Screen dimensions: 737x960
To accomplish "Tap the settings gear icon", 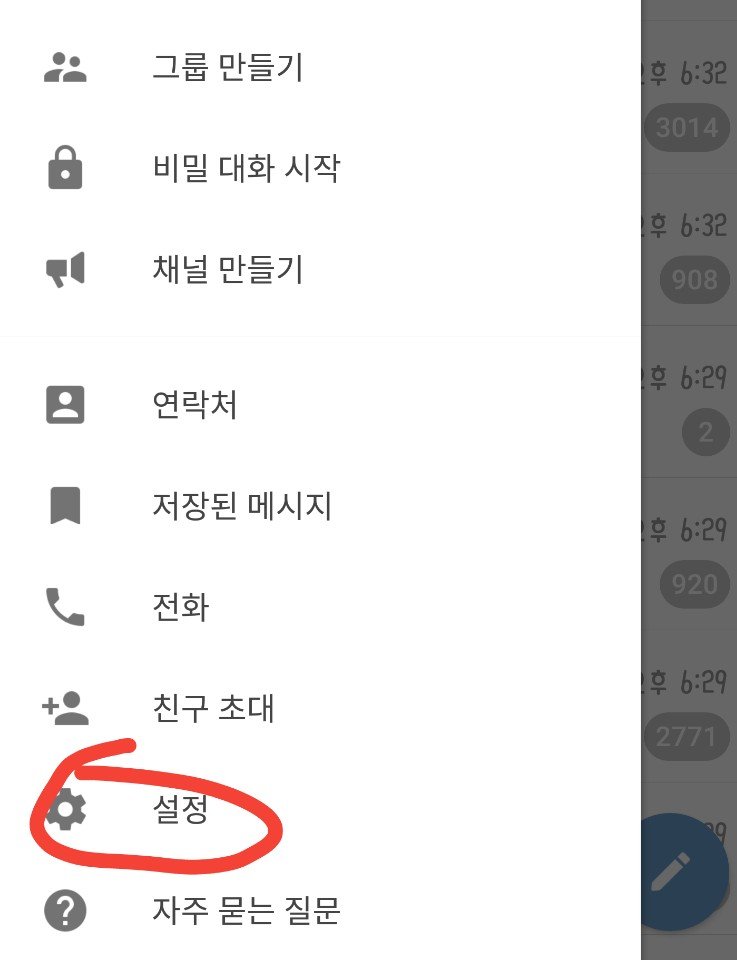I will tap(66, 809).
